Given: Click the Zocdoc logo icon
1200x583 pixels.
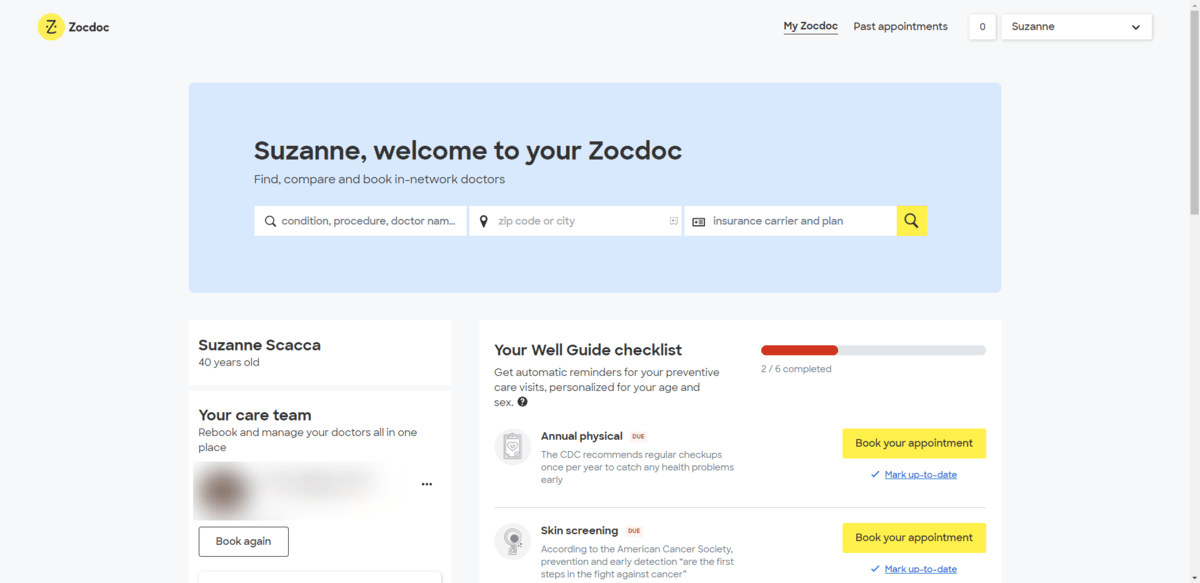Looking at the screenshot, I should tap(51, 27).
